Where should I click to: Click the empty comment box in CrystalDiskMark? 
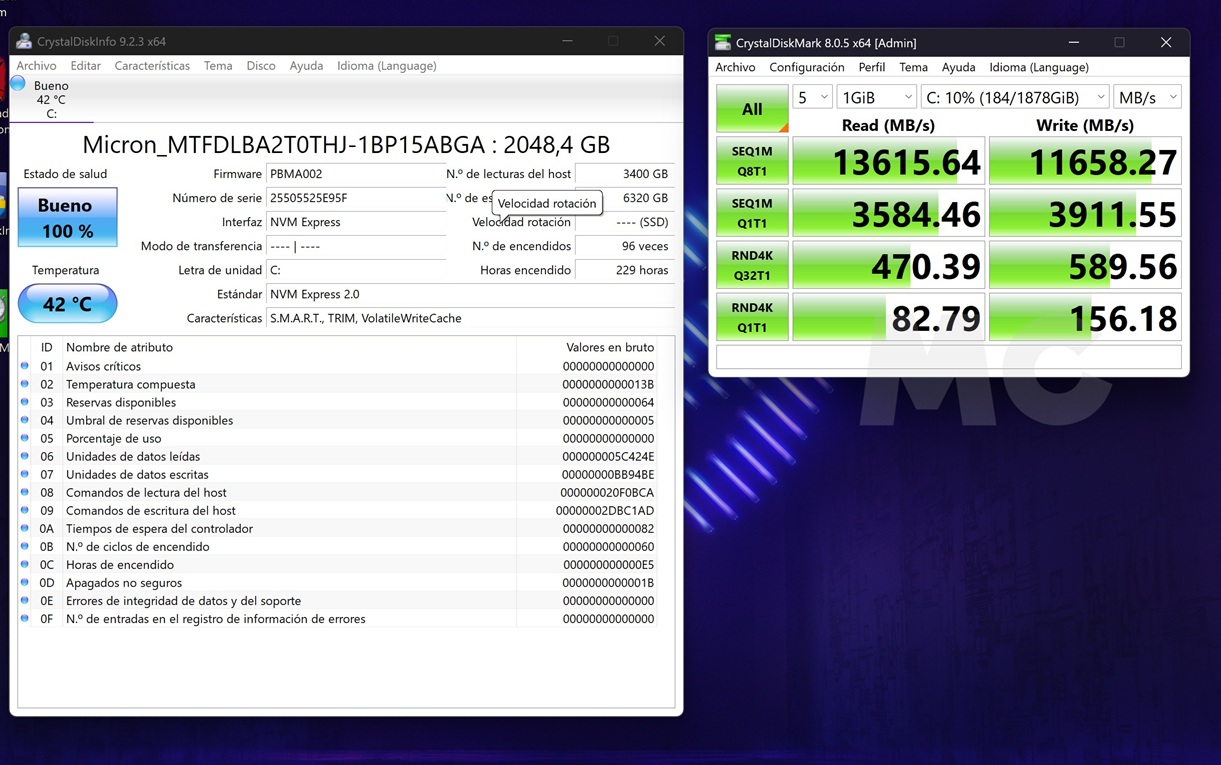click(x=949, y=357)
